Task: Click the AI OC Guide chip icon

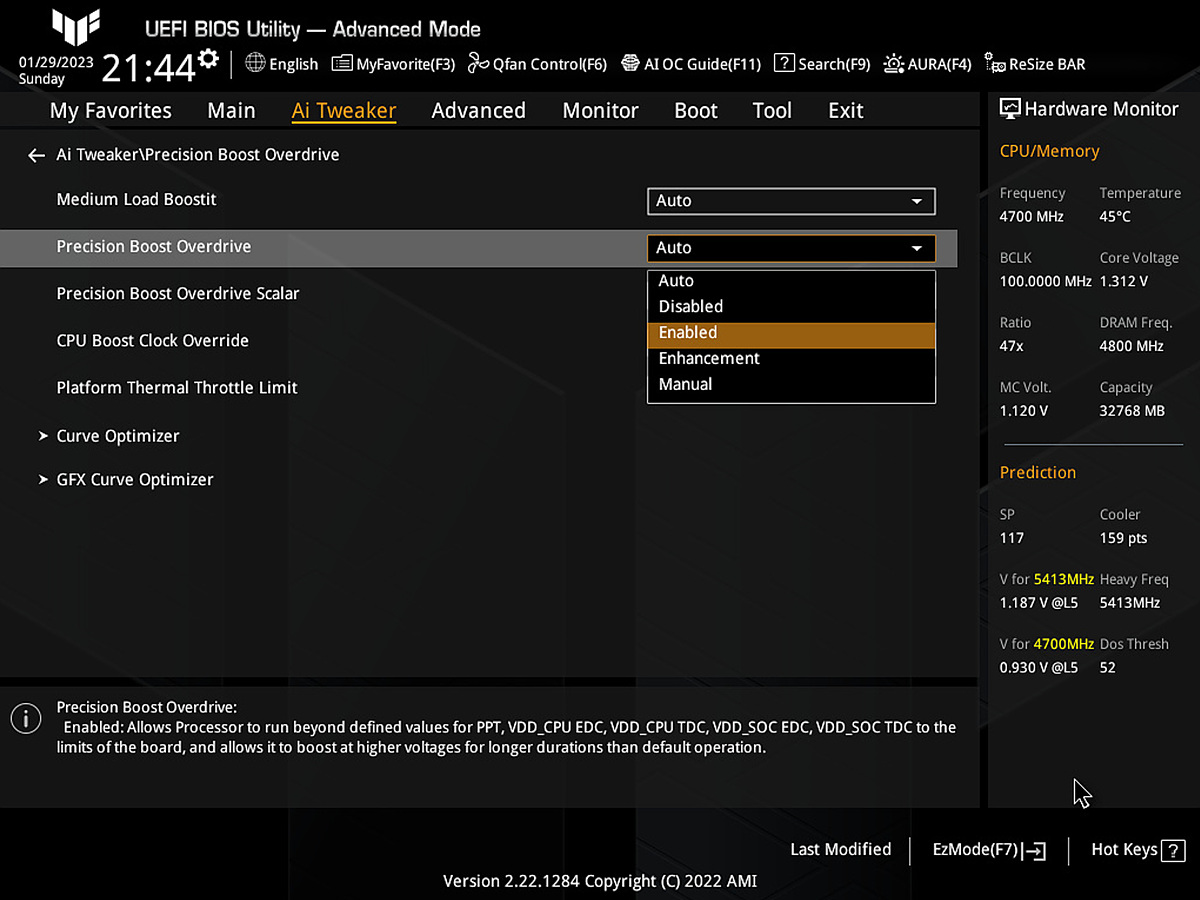Action: click(630, 63)
